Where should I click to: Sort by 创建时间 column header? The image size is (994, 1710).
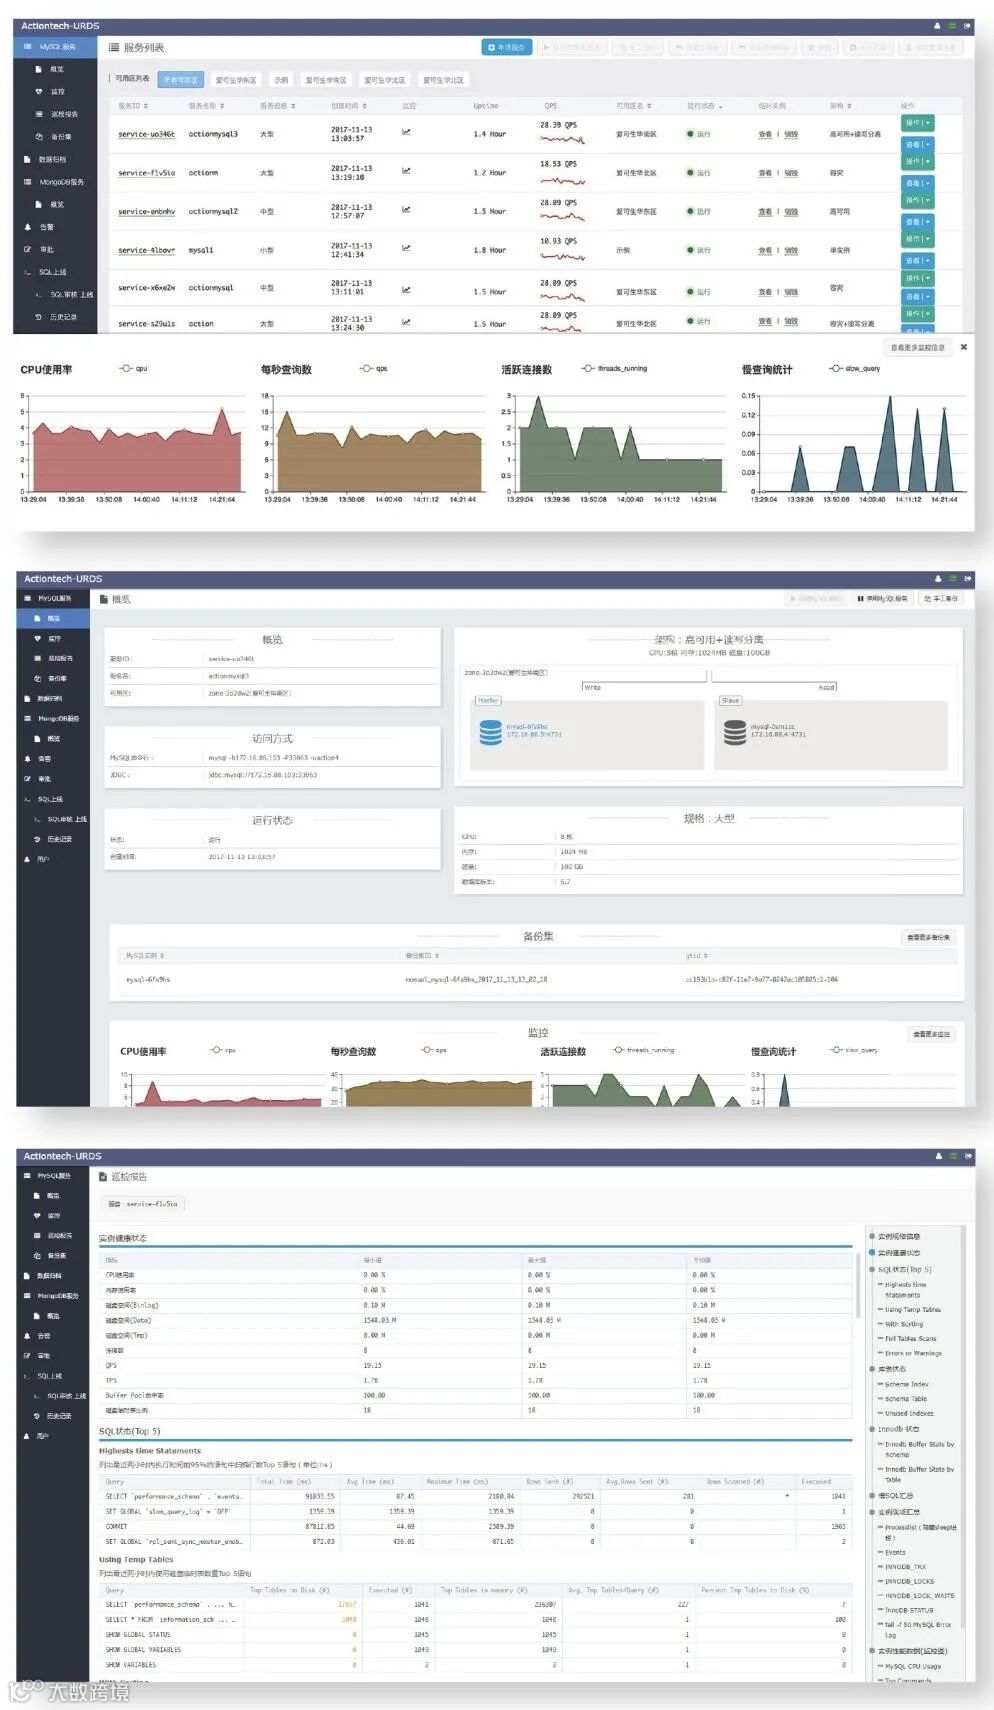click(x=349, y=106)
